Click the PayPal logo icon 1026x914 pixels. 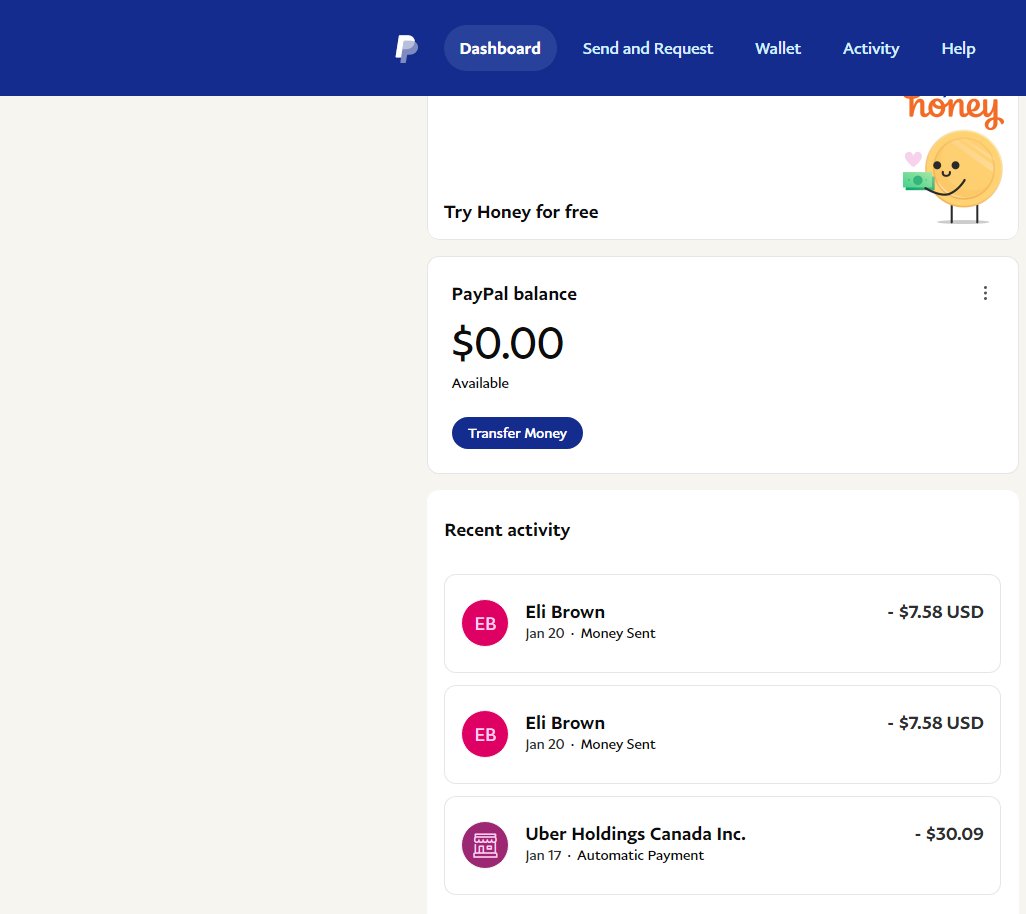[406, 48]
